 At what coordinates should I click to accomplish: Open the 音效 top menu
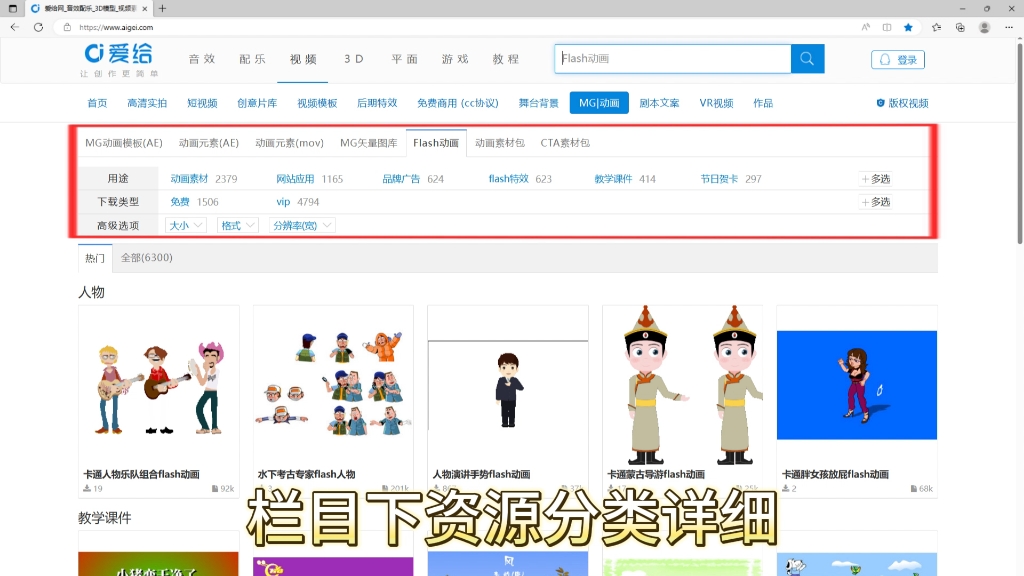[202, 59]
